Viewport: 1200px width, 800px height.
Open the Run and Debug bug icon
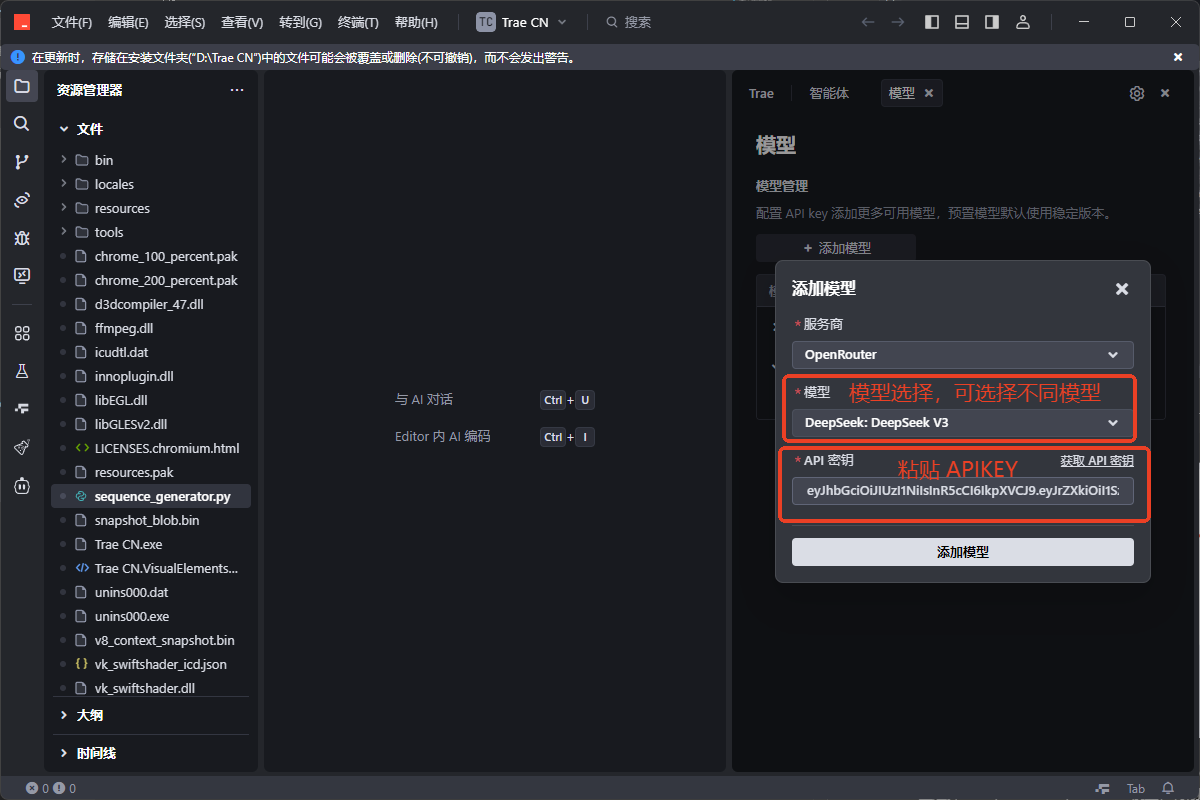click(22, 238)
